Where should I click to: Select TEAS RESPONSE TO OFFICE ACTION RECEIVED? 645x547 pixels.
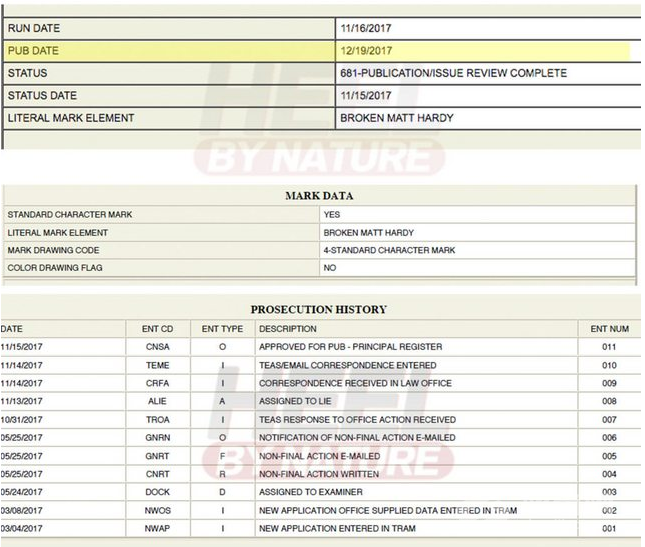click(x=357, y=420)
